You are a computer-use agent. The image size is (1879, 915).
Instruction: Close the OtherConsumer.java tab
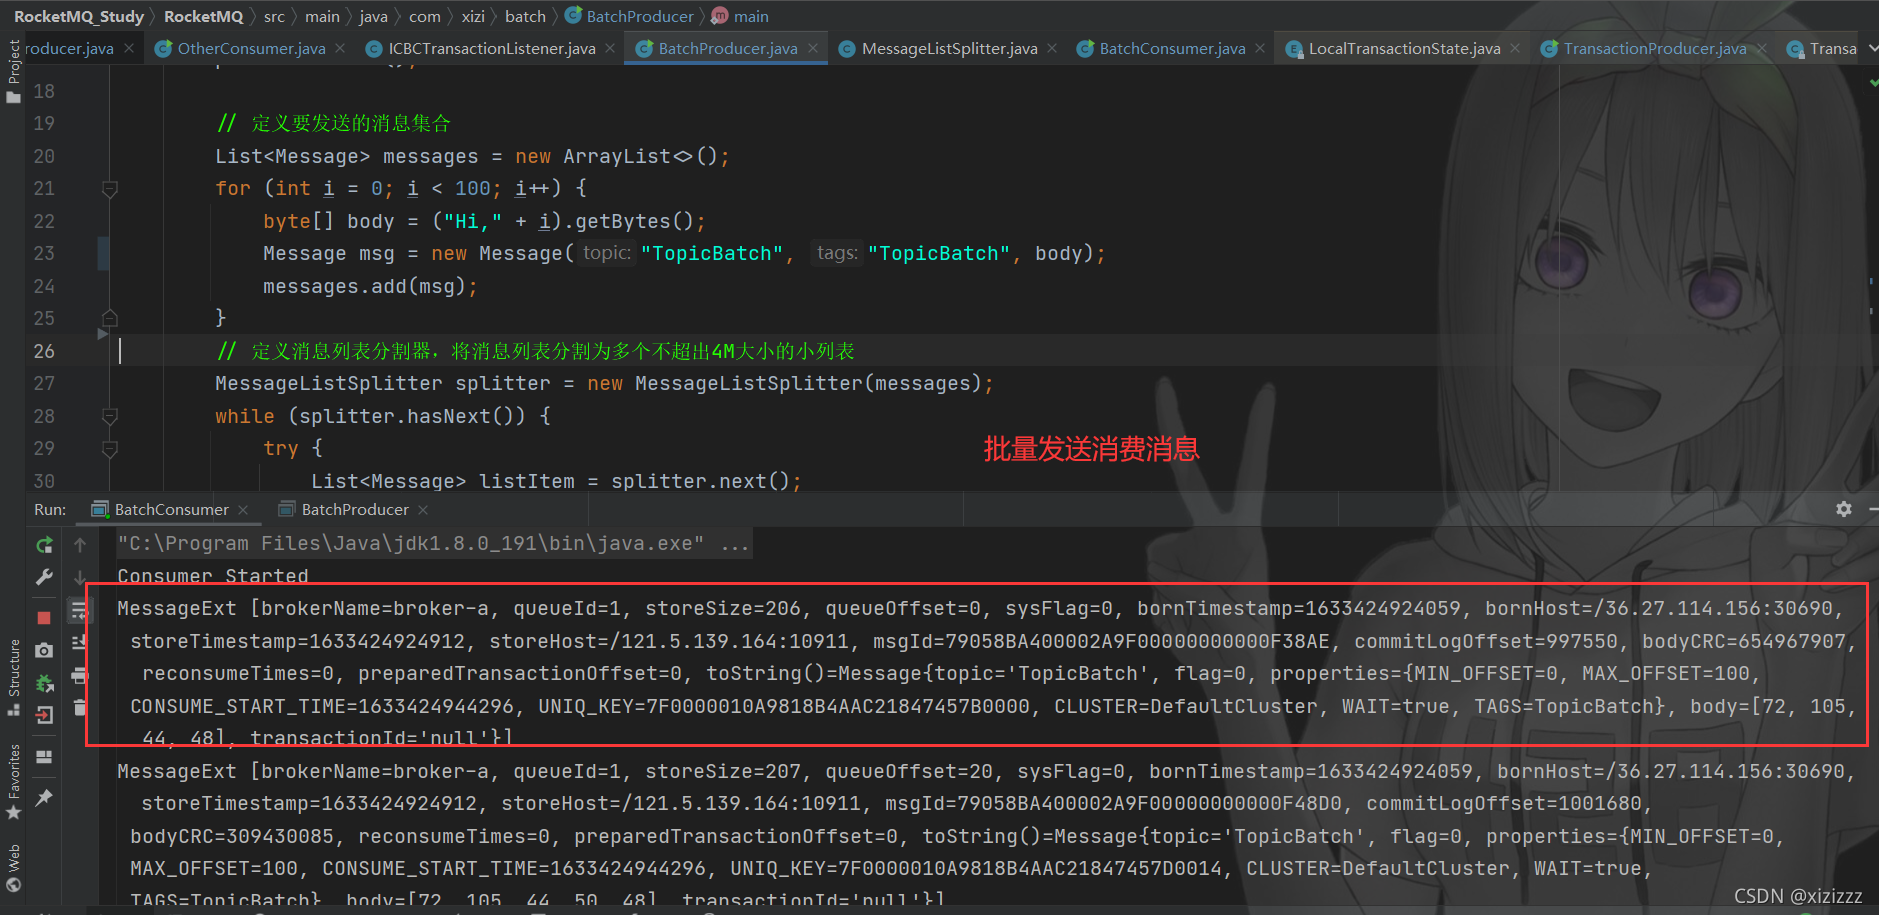pos(341,48)
